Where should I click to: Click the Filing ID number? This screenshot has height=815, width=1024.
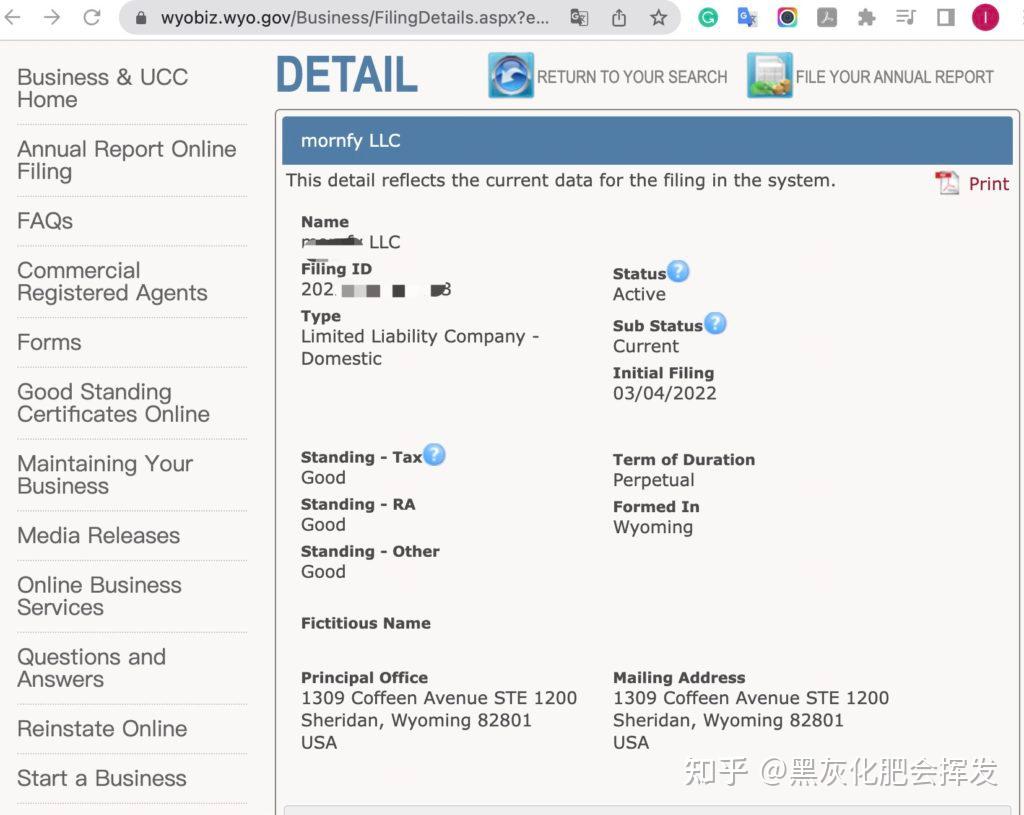[x=376, y=289]
